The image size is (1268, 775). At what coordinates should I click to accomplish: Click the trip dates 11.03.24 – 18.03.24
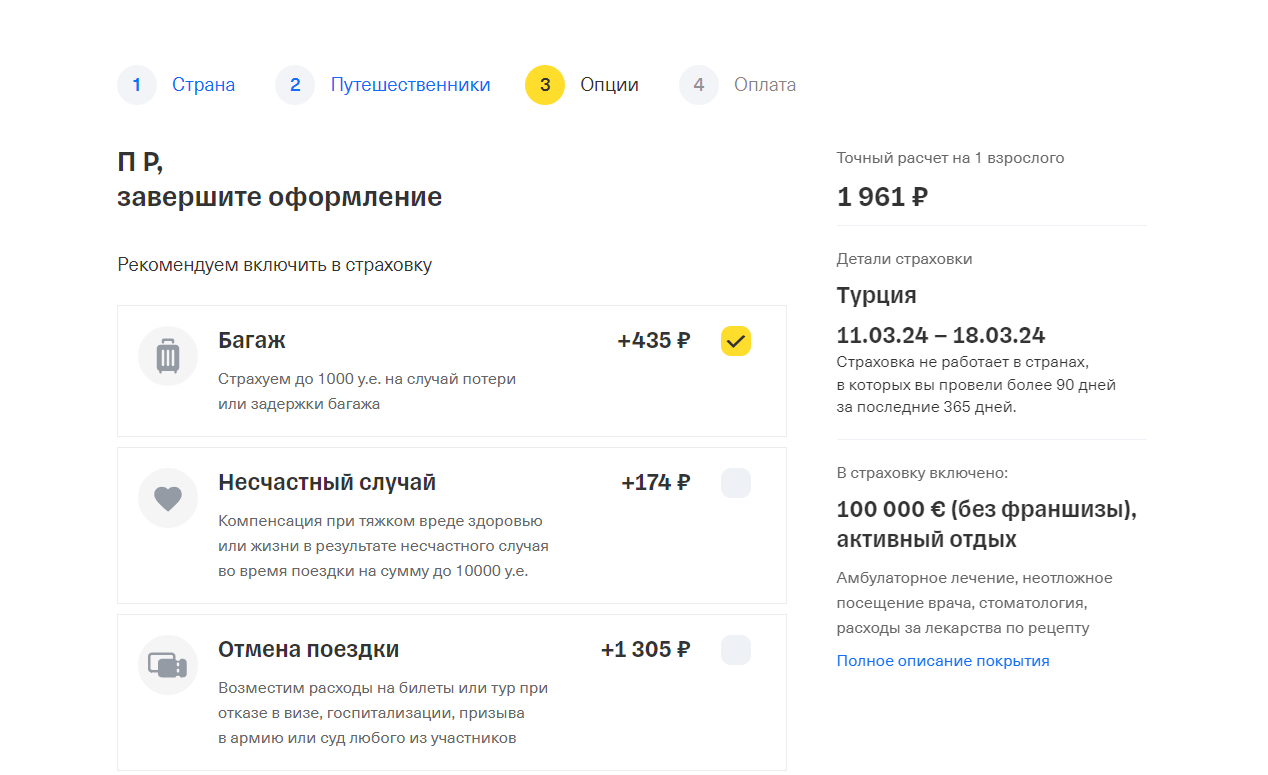[941, 335]
